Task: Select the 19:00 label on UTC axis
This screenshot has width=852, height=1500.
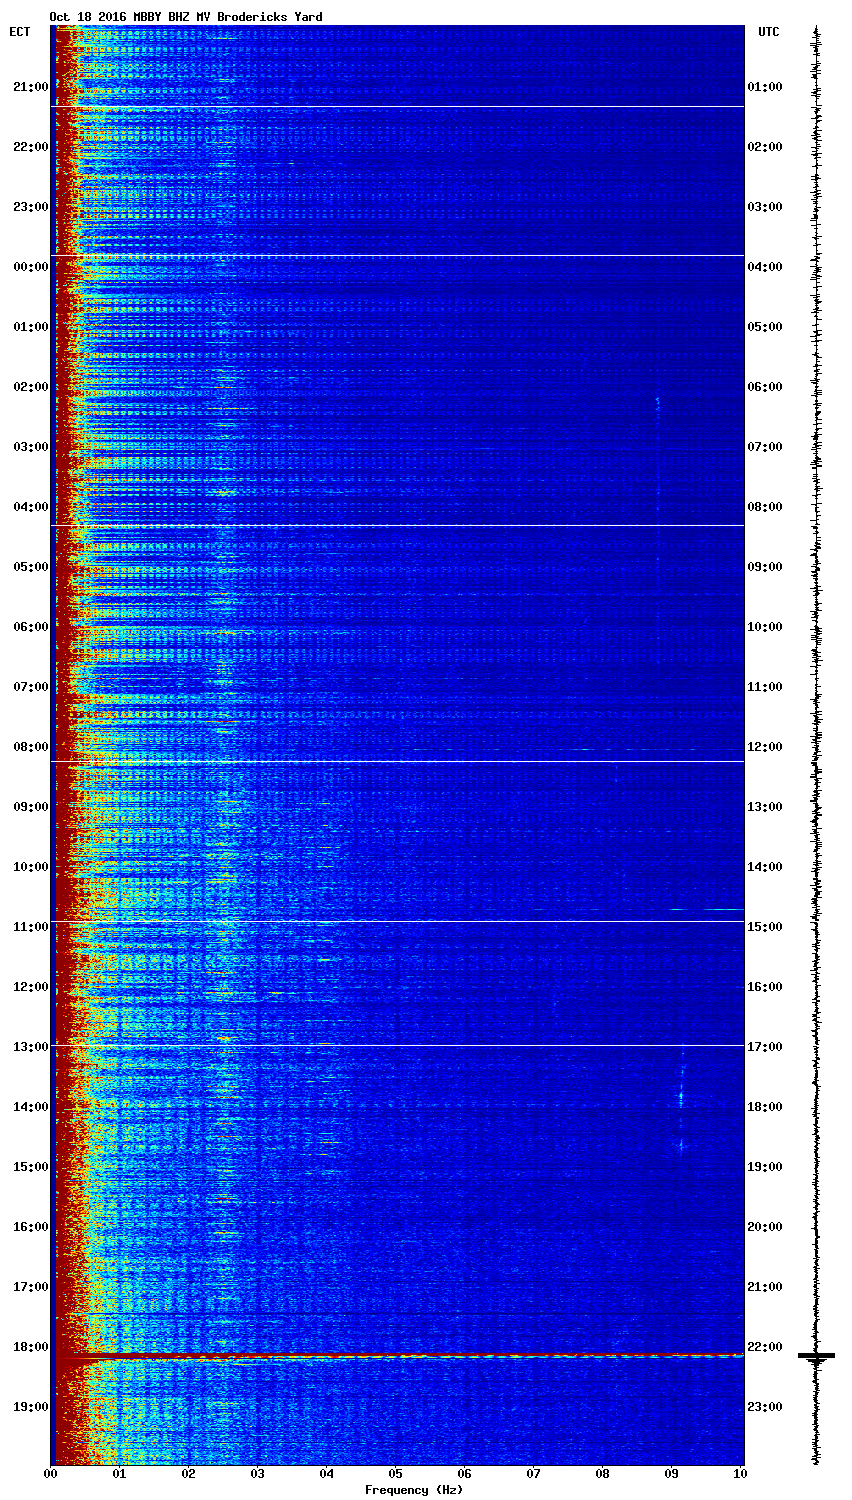Action: [x=765, y=1167]
